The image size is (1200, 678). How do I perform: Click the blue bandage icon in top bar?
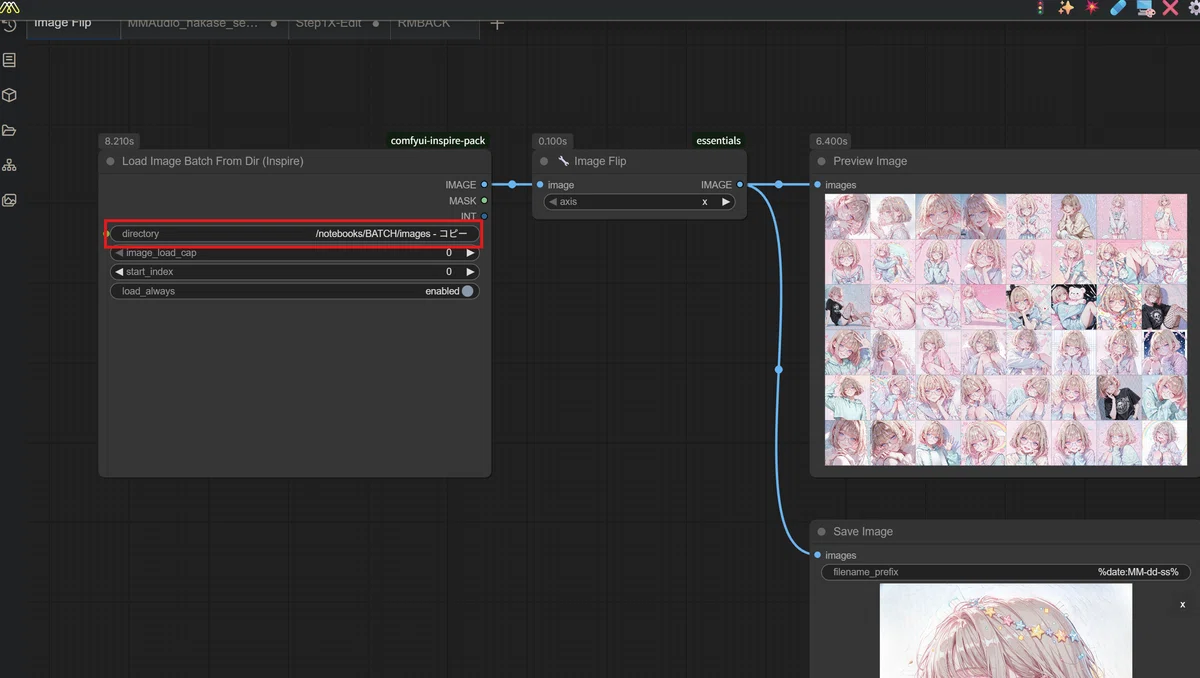(x=1118, y=8)
